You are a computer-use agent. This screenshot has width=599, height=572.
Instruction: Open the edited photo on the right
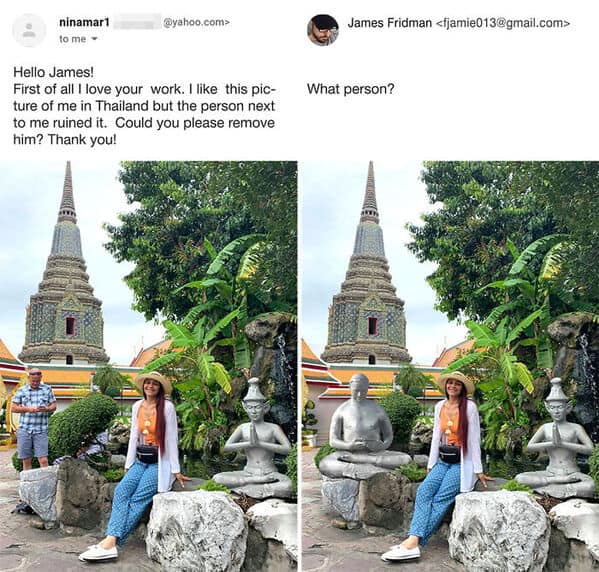[450, 366]
